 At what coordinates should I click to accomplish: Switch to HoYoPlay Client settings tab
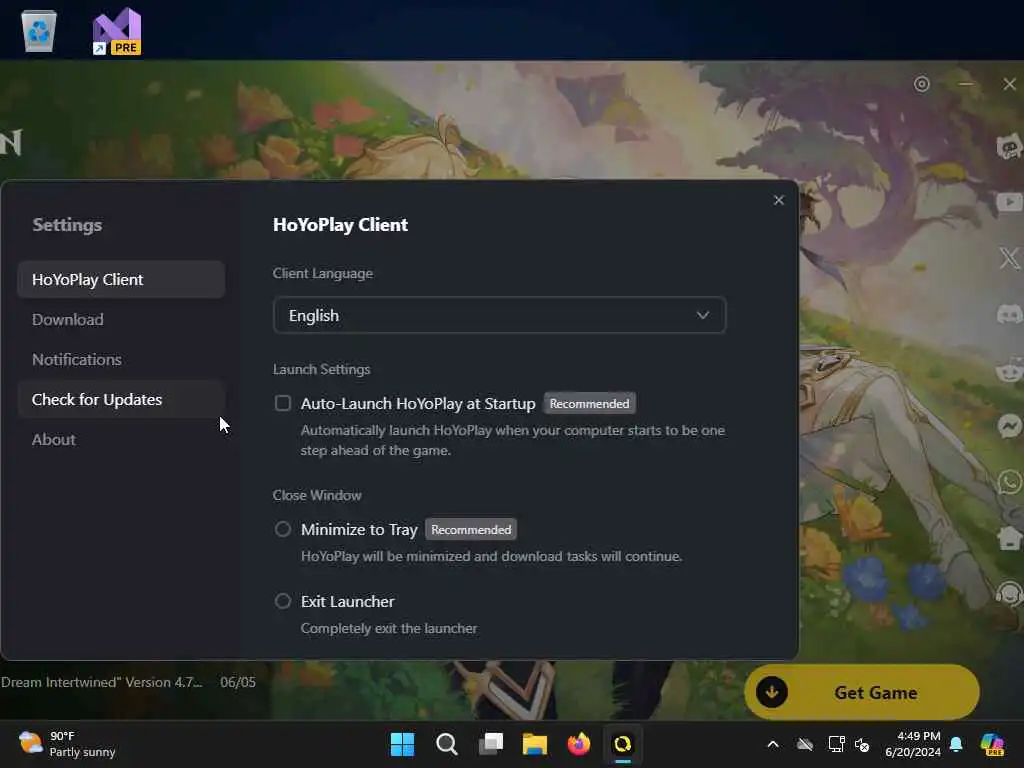pos(121,280)
